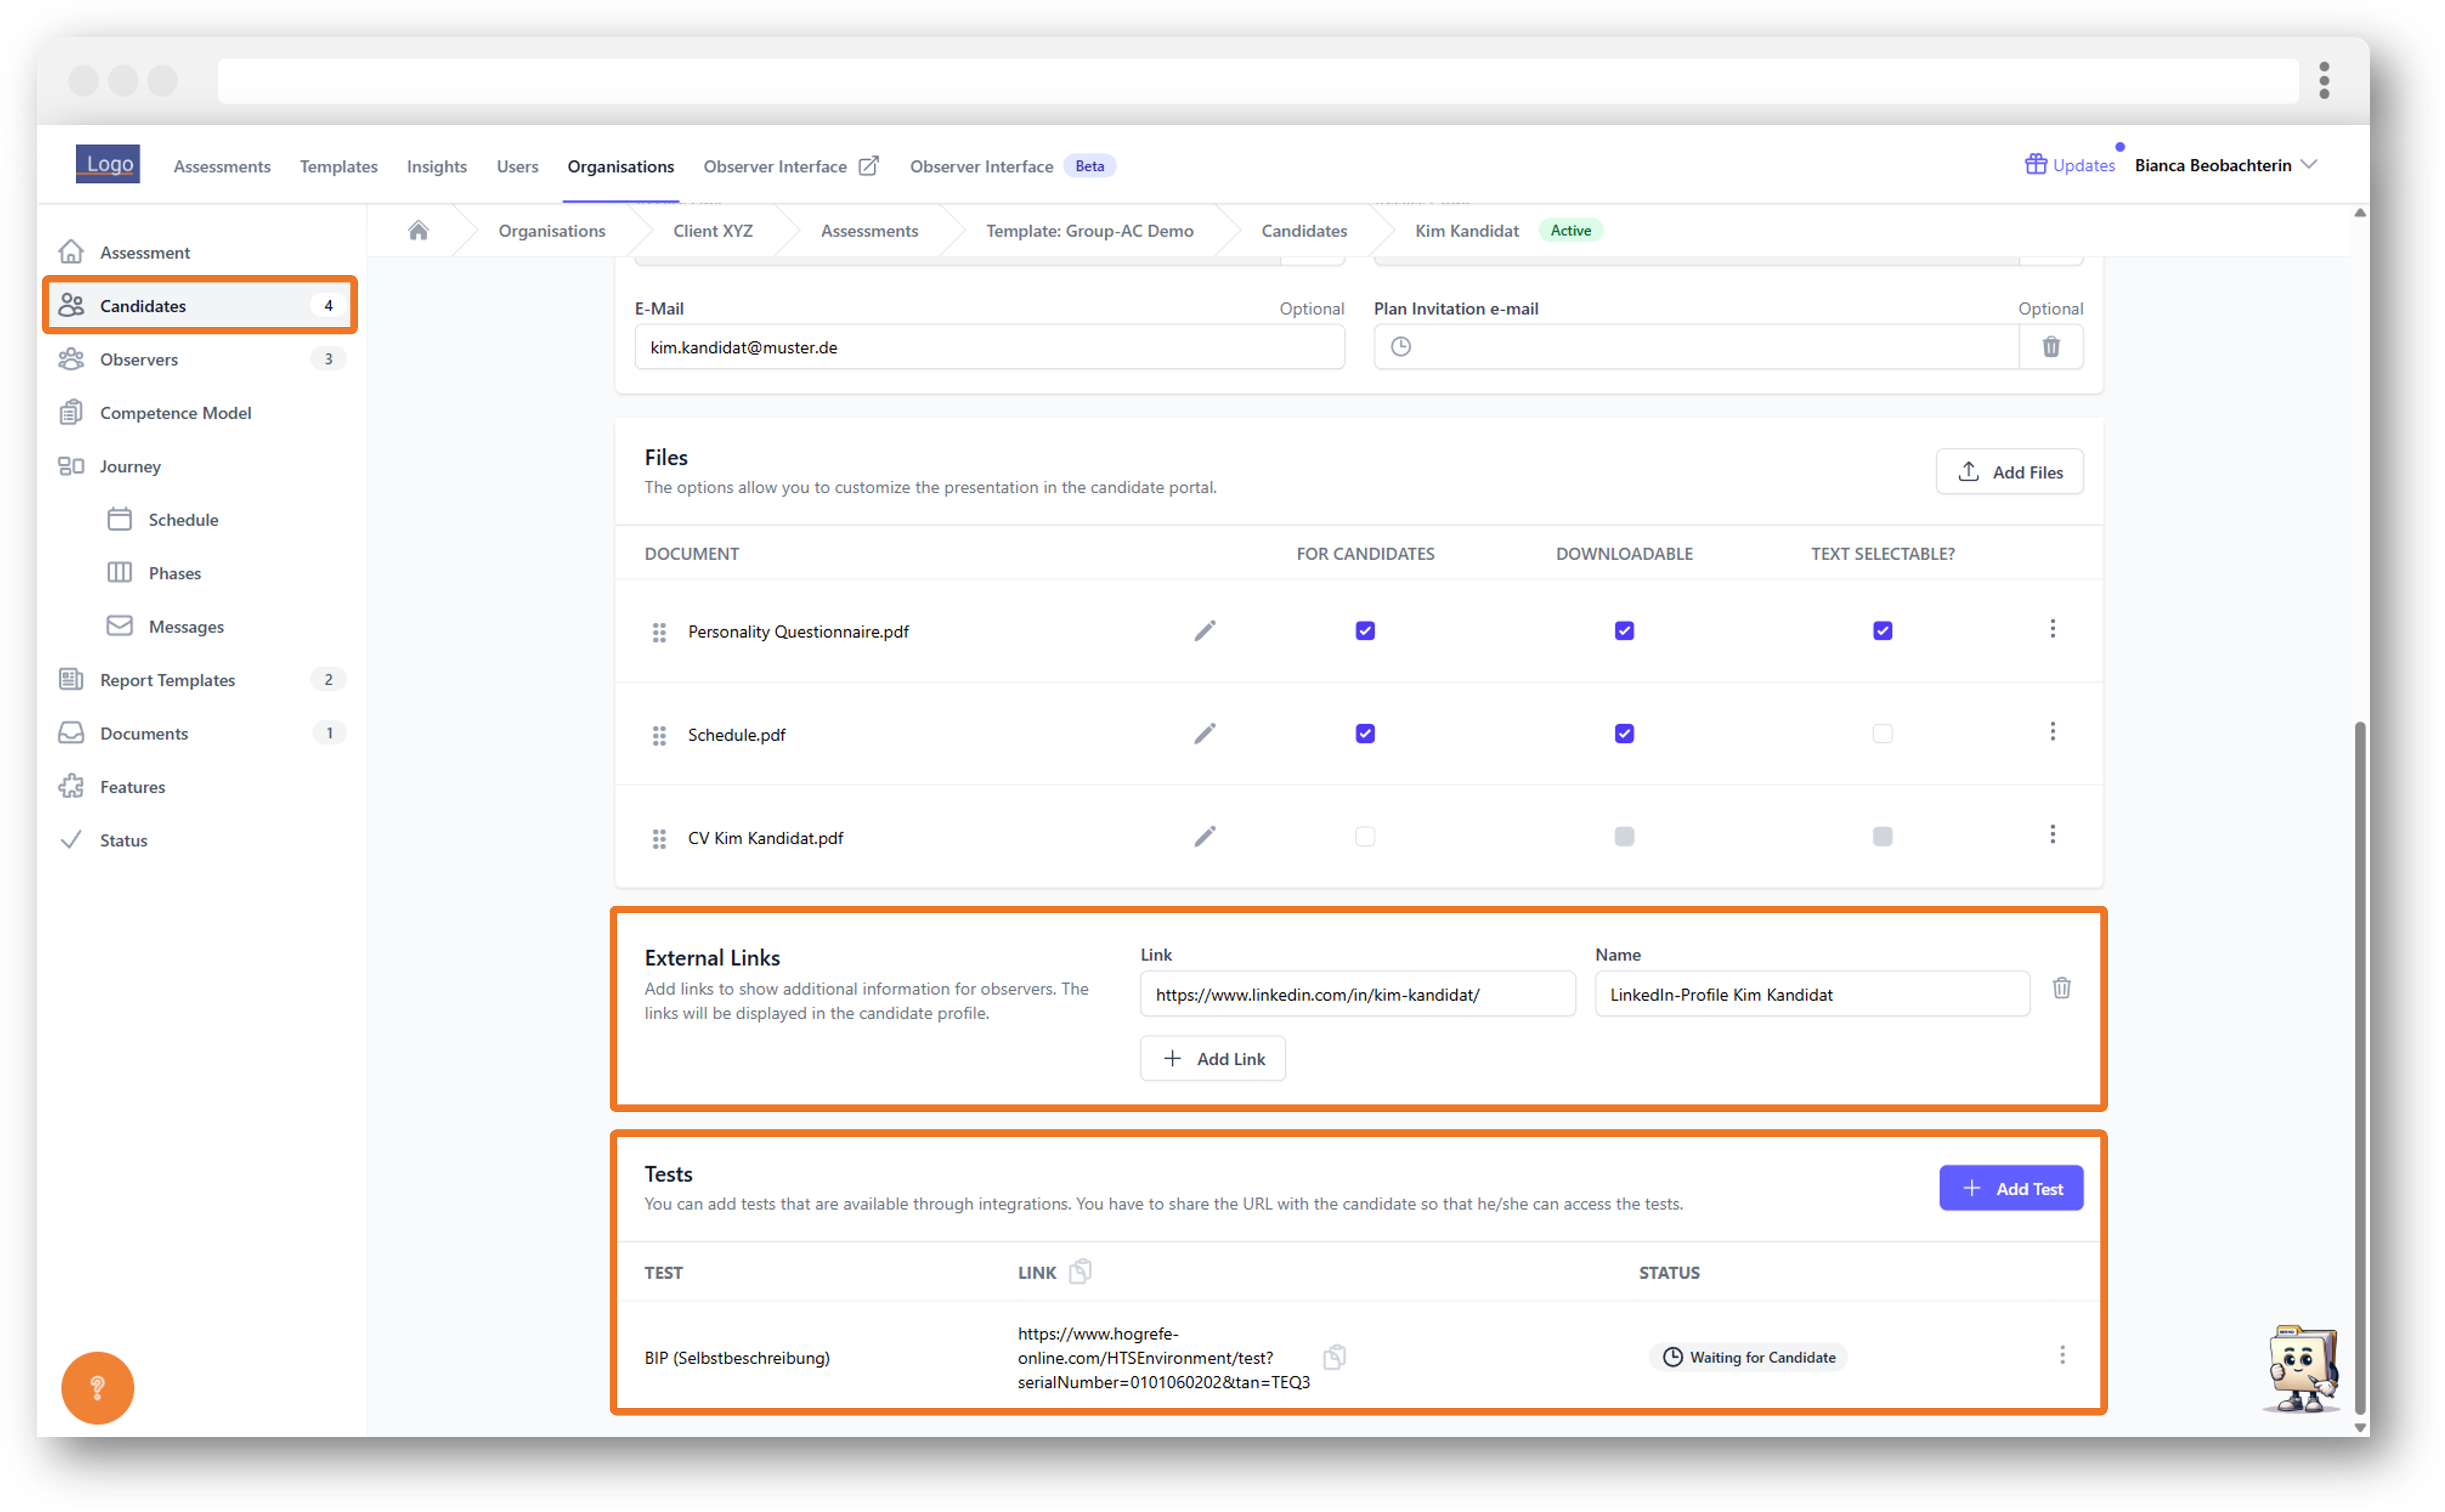This screenshot has width=2445, height=1512.
Task: Open the Updates gift icon
Action: [2035, 164]
